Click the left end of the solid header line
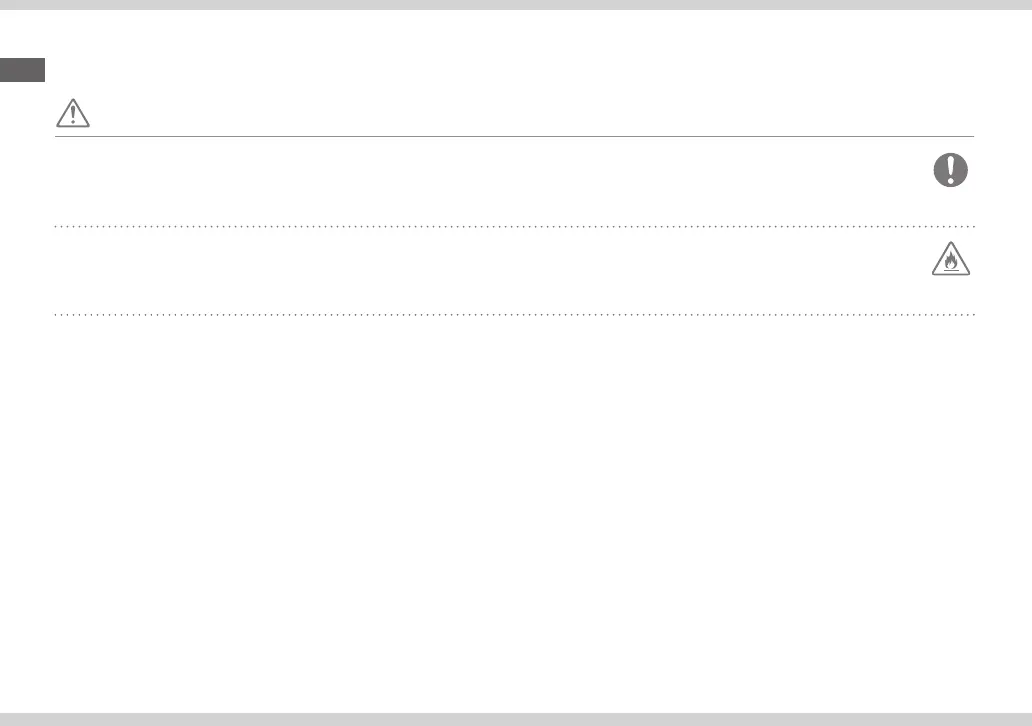This screenshot has width=1032, height=726. (57, 136)
